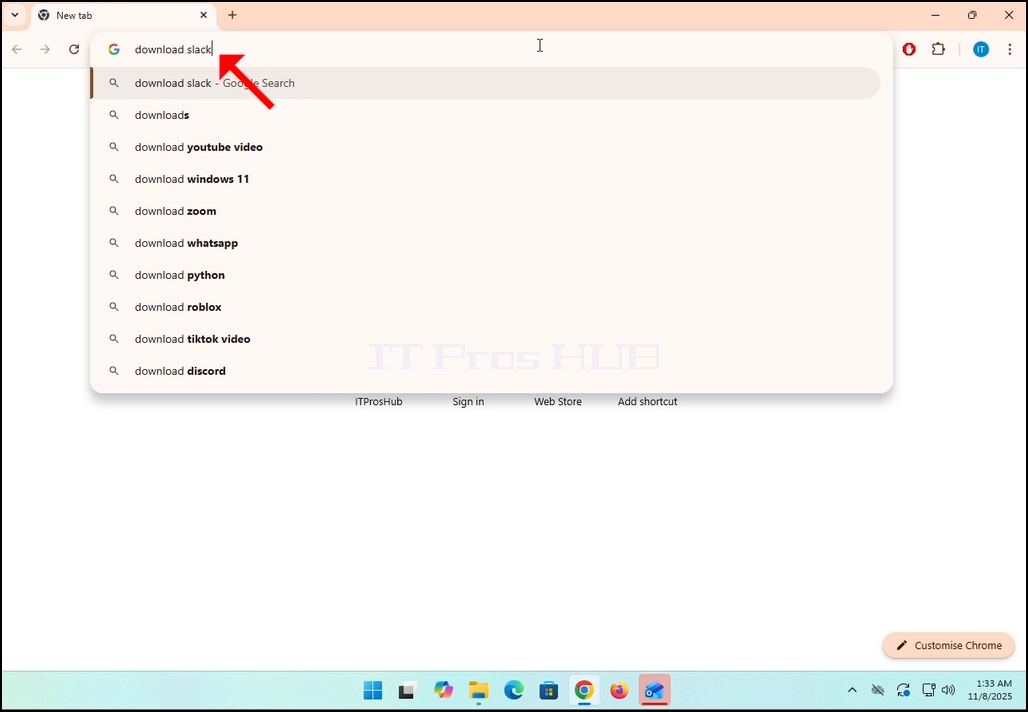This screenshot has height=712, width=1028.
Task: Go forward using the forward arrow
Action: [45, 49]
